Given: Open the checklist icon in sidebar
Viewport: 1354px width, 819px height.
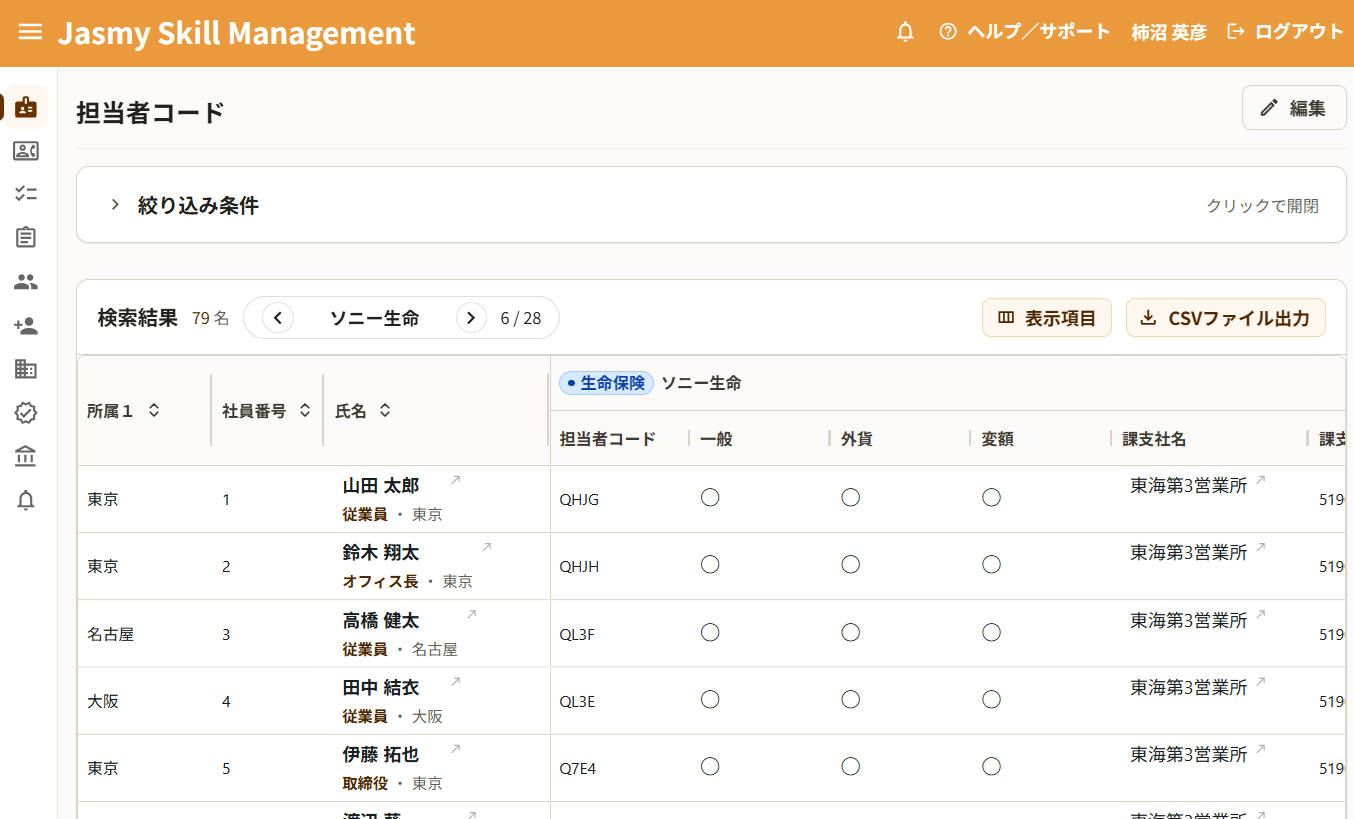Looking at the screenshot, I should pos(26,194).
